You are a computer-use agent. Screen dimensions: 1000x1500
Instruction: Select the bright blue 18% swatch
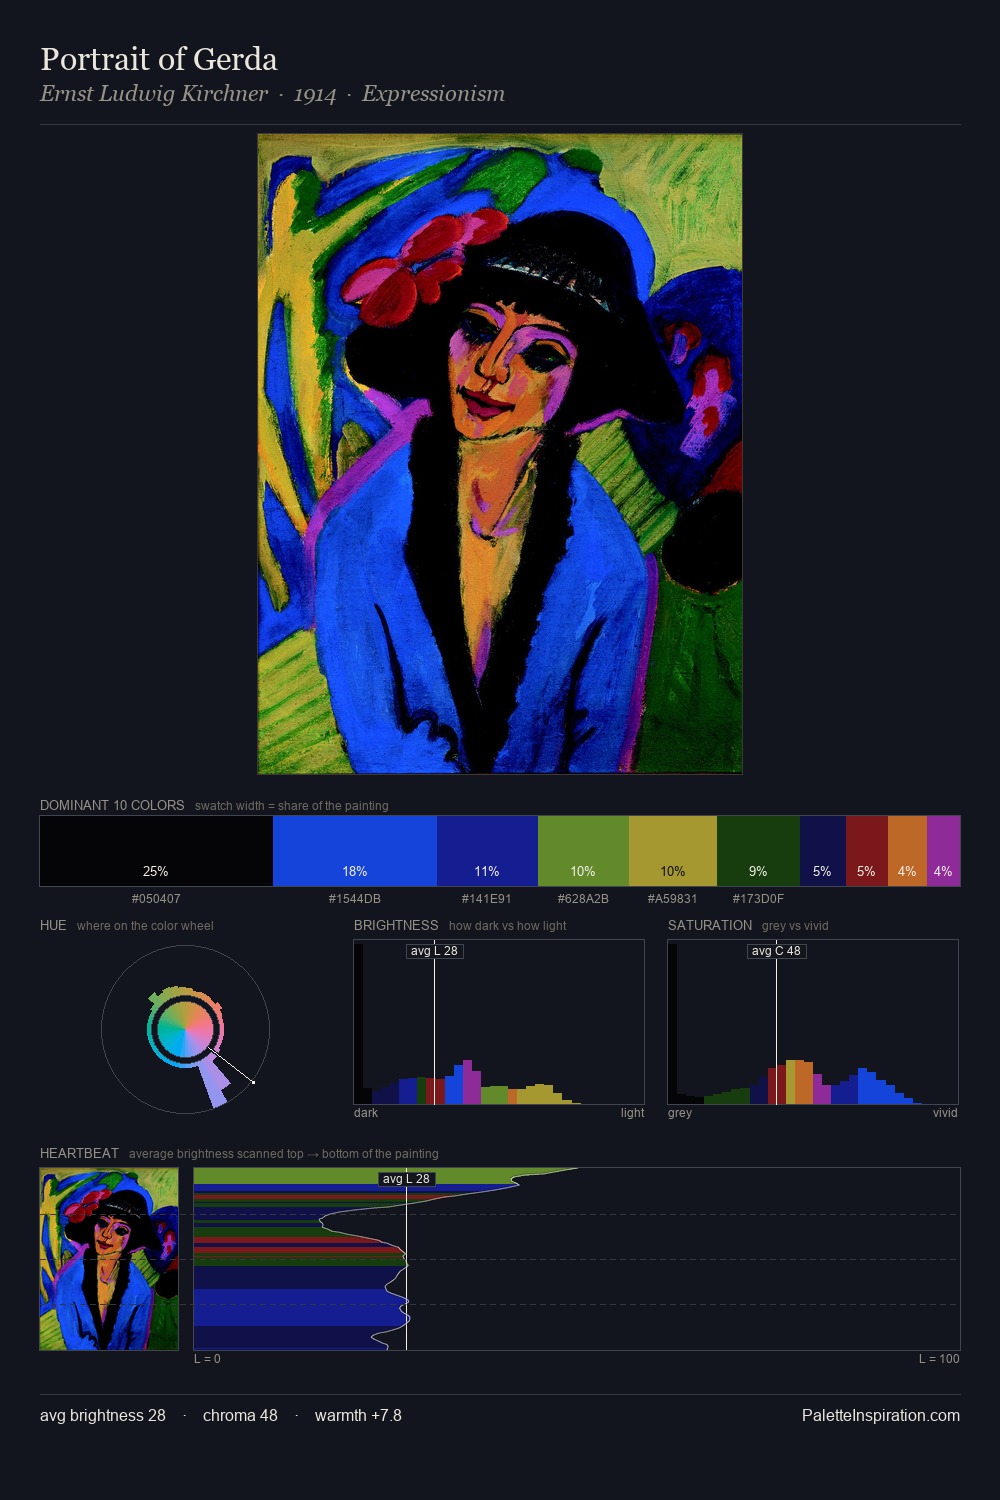pos(355,851)
